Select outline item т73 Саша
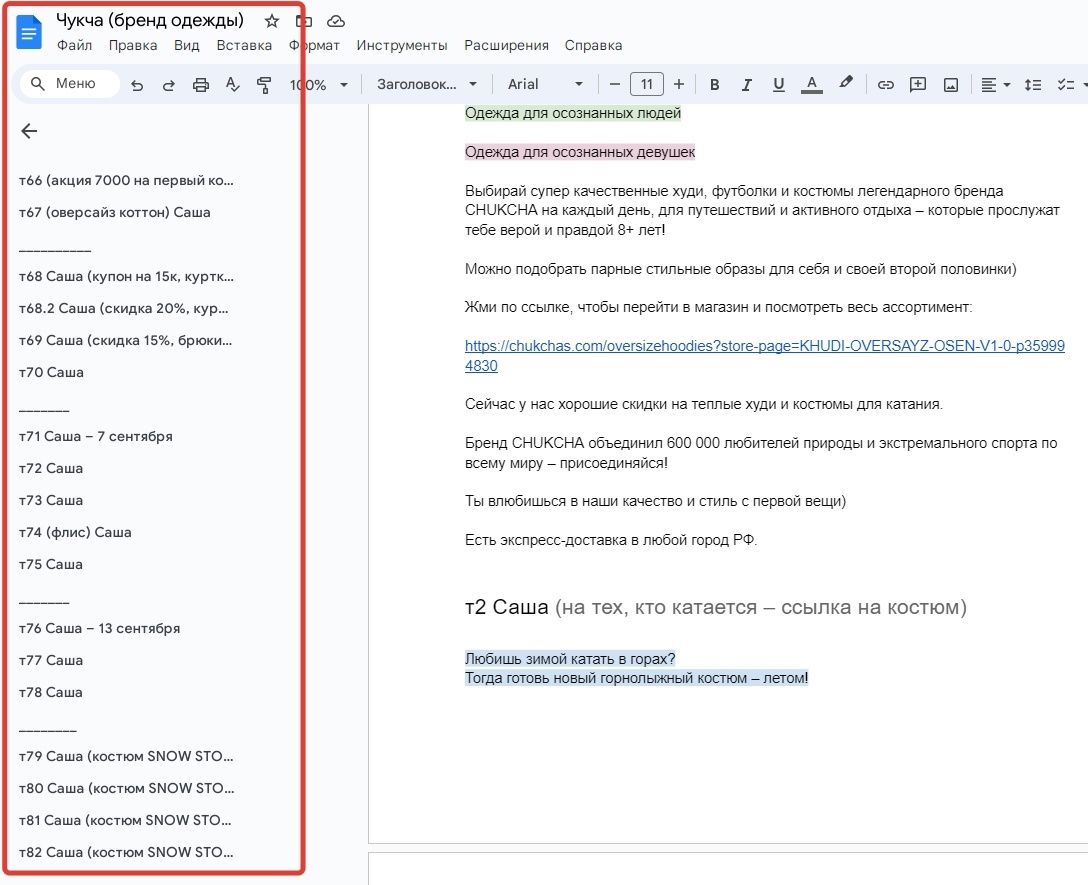 coord(51,500)
